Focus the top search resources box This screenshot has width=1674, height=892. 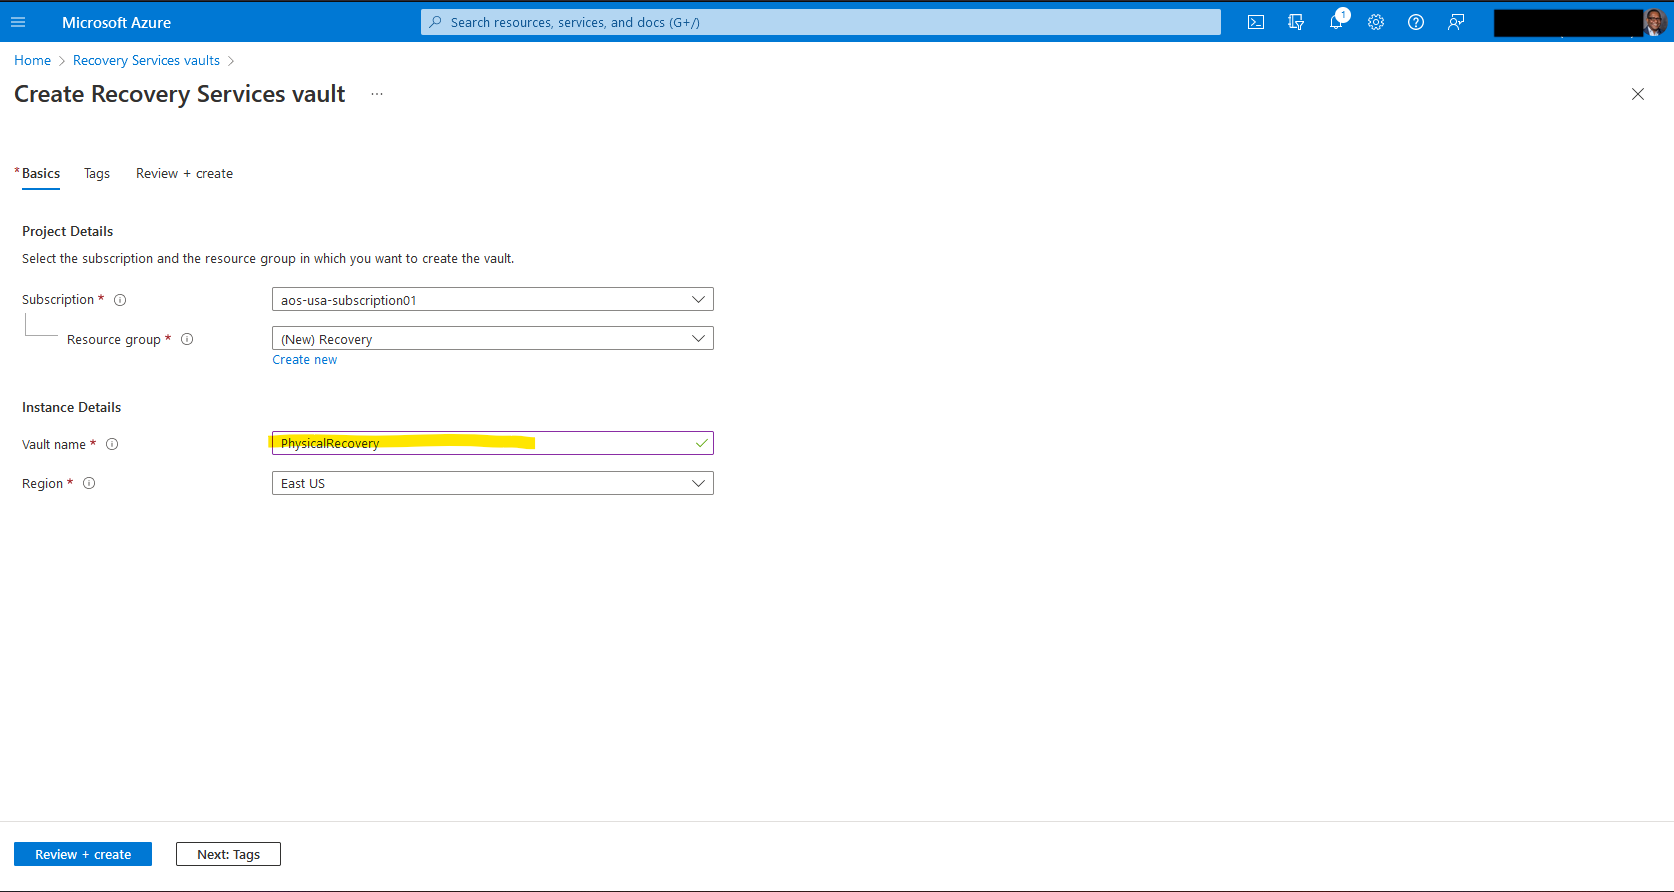point(821,22)
